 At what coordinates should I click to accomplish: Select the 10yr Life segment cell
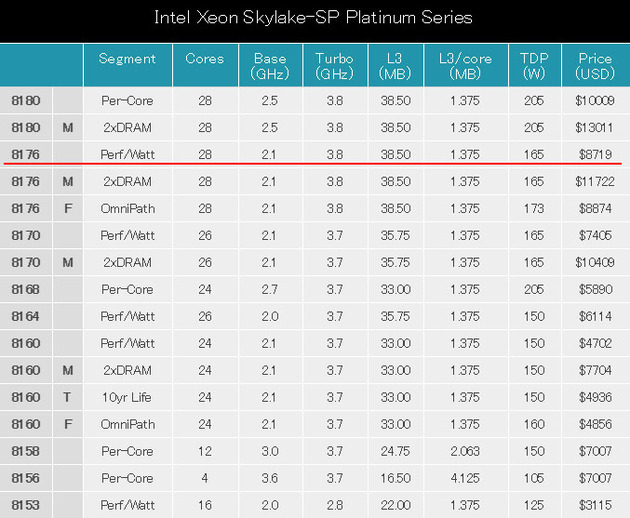(127, 397)
